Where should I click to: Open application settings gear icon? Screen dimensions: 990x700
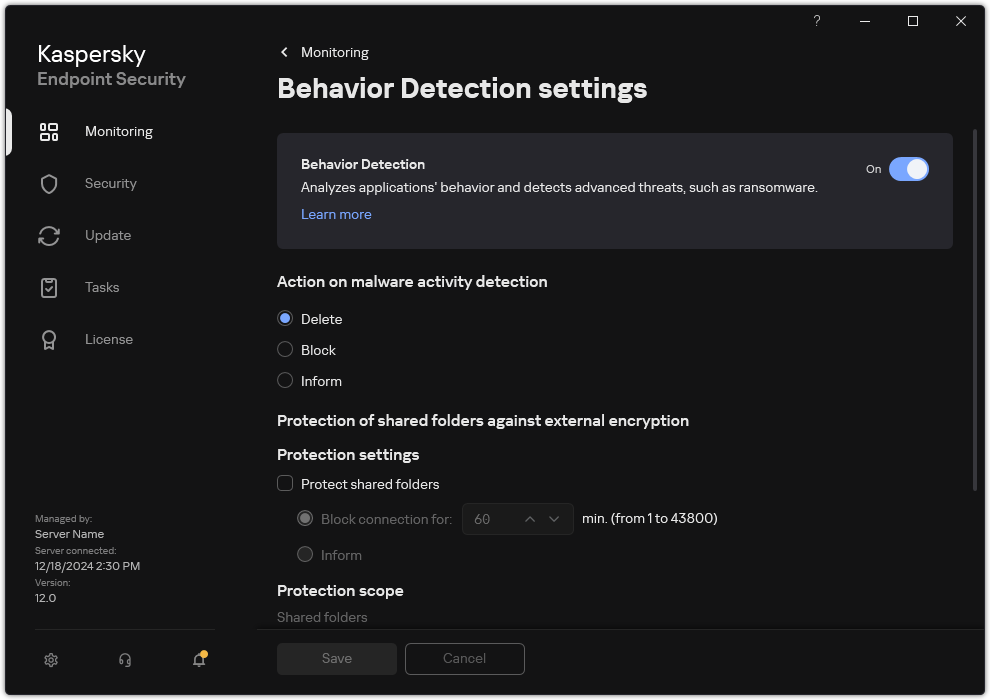pyautogui.click(x=51, y=660)
